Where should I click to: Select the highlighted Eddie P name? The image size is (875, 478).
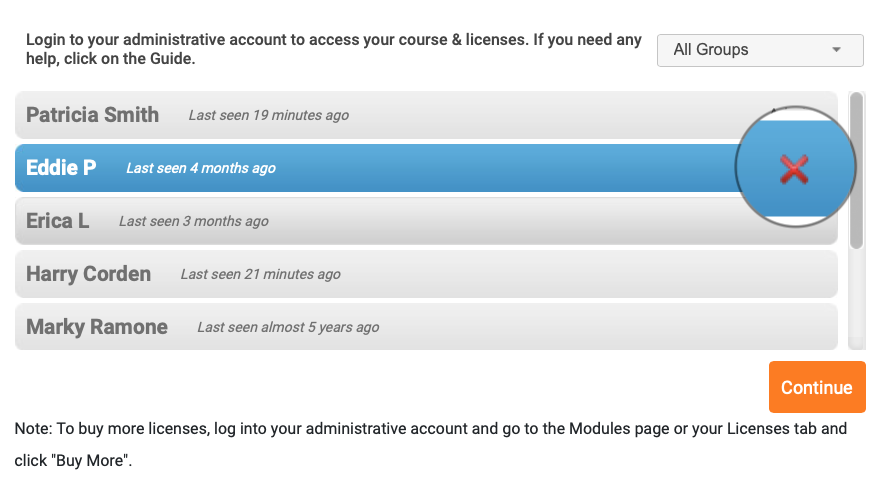pyautogui.click(x=61, y=168)
